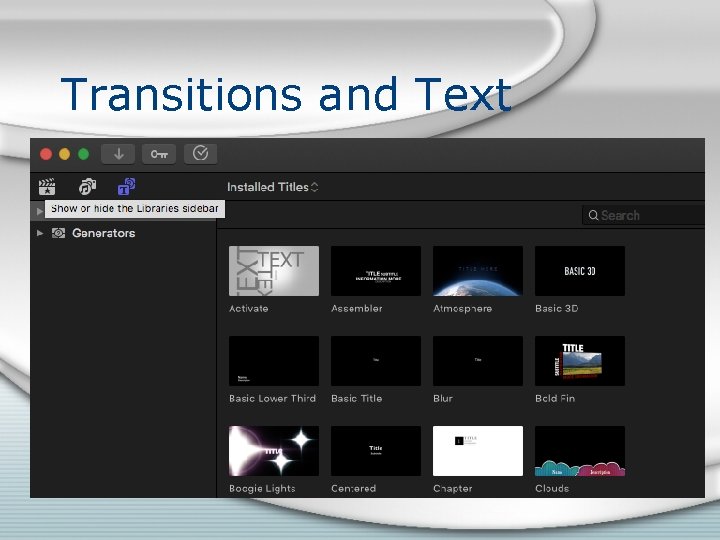This screenshot has width=720, height=540.
Task: Select the Activate title thumbnail
Action: [274, 271]
